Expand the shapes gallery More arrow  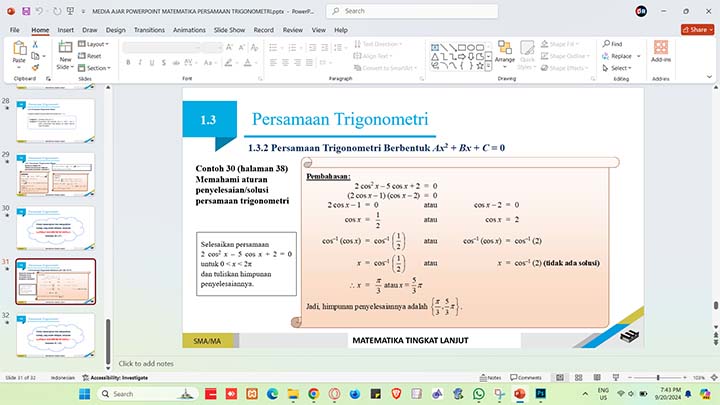(489, 67)
